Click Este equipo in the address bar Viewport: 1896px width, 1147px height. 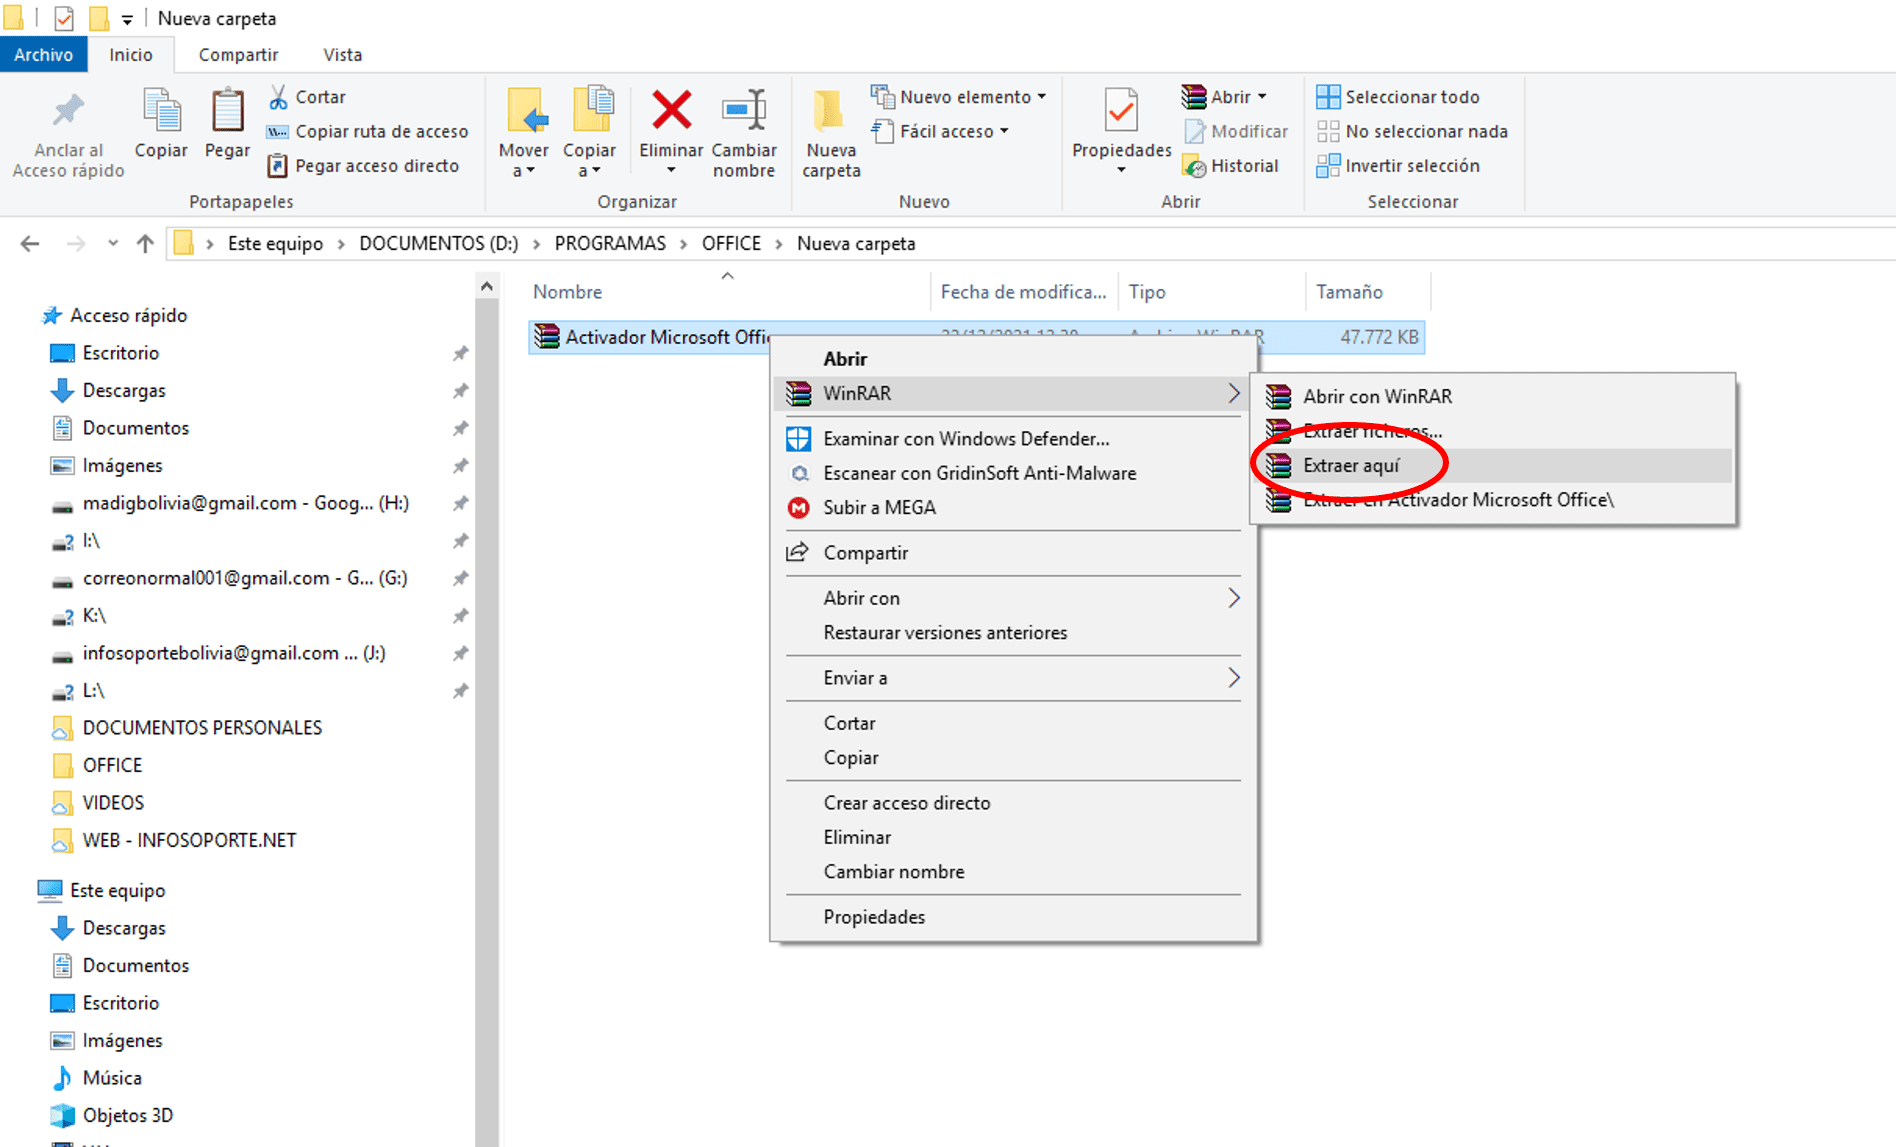[275, 243]
